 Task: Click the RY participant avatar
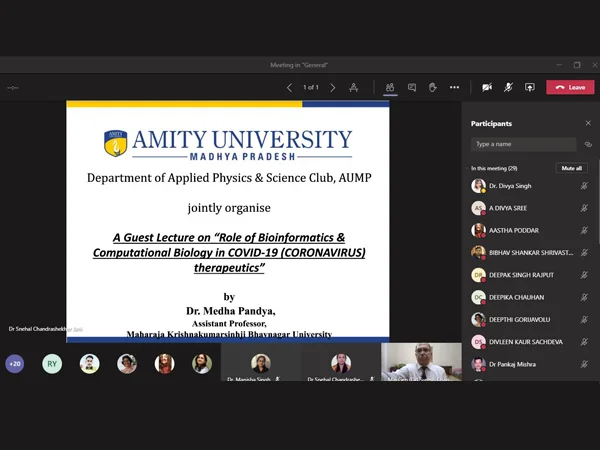[x=52, y=364]
